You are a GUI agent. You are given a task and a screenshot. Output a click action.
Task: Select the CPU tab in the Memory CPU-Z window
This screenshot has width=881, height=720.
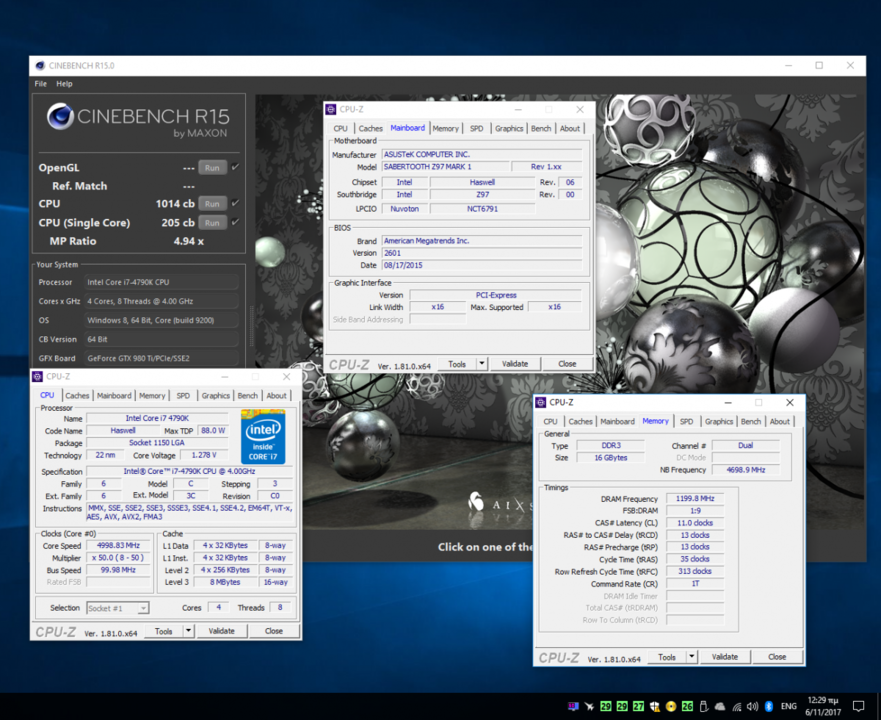[x=551, y=422]
